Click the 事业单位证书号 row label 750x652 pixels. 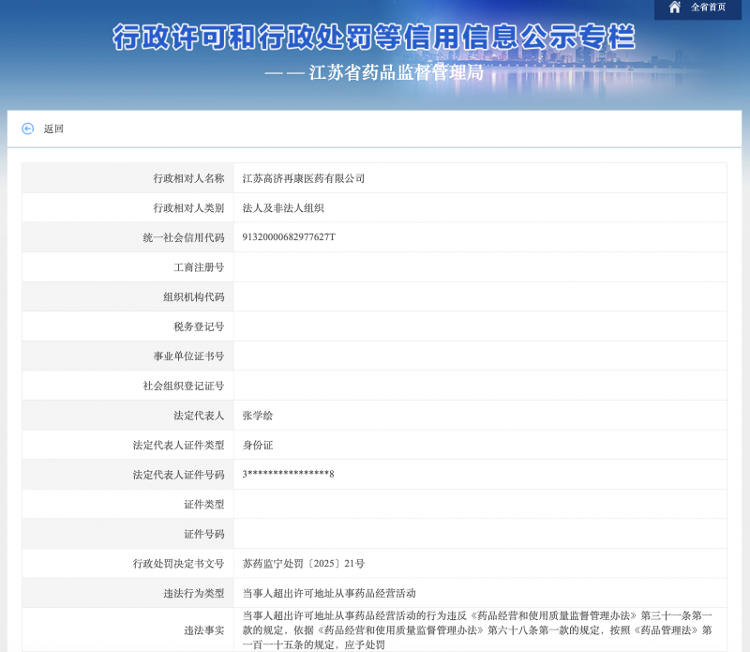(x=189, y=356)
